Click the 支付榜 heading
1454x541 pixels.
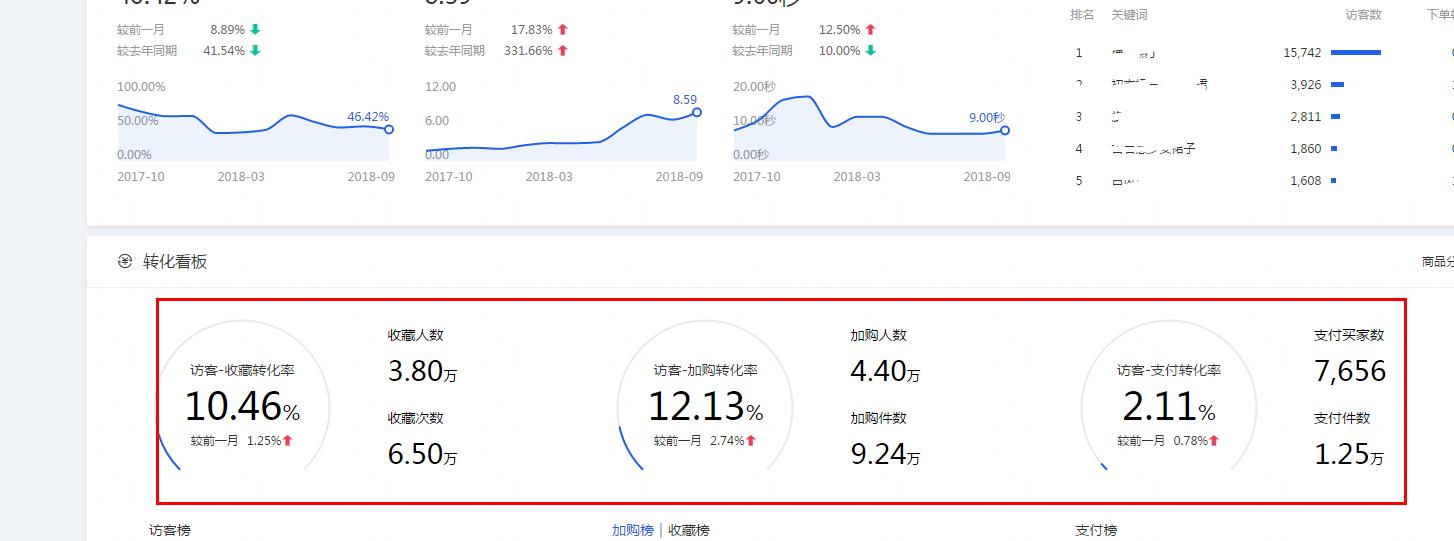[1096, 530]
